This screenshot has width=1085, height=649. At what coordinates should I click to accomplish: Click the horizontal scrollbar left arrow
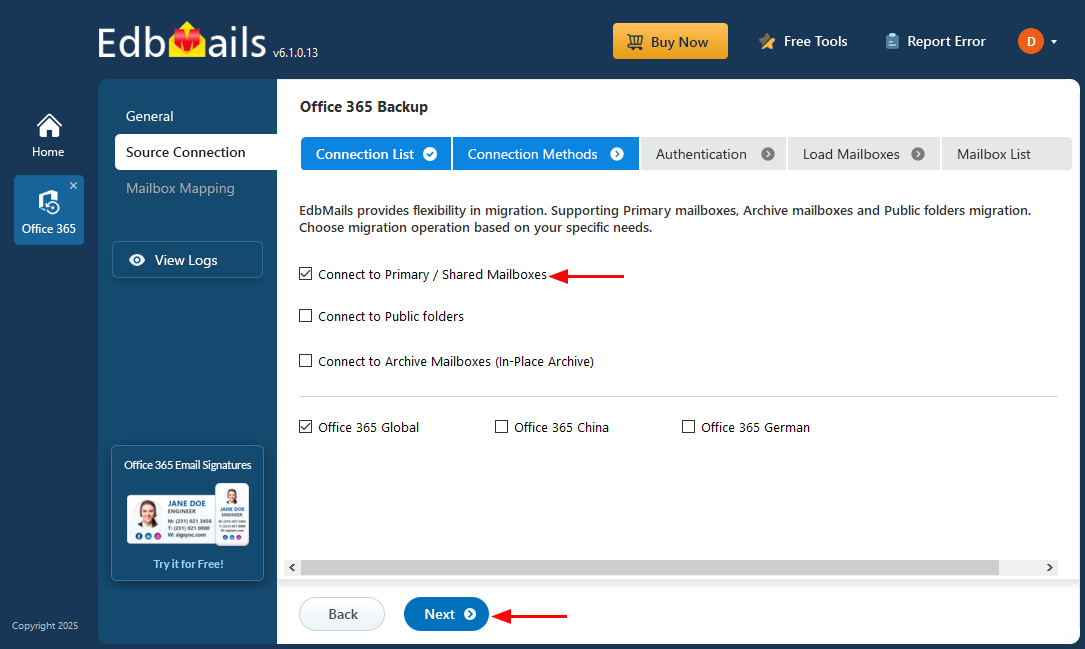[x=292, y=567]
